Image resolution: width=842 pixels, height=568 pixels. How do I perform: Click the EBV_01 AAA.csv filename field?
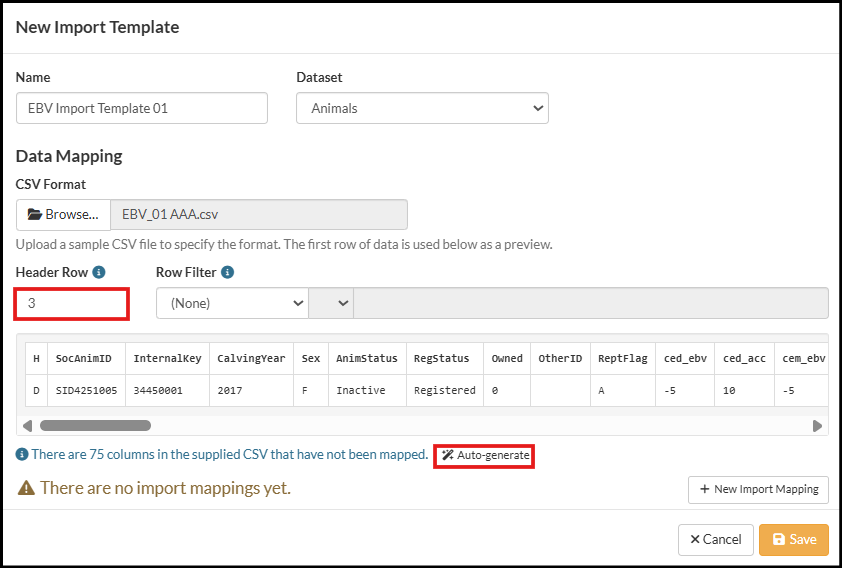click(258, 215)
